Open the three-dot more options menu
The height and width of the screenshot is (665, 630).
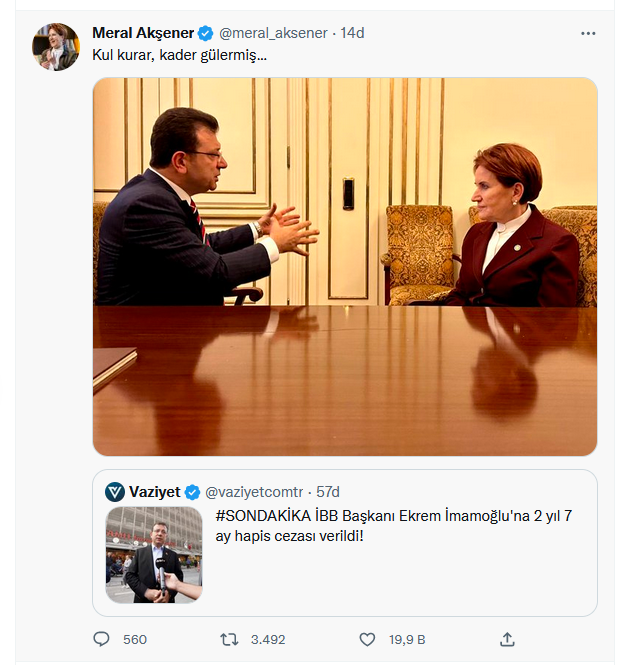(x=588, y=33)
